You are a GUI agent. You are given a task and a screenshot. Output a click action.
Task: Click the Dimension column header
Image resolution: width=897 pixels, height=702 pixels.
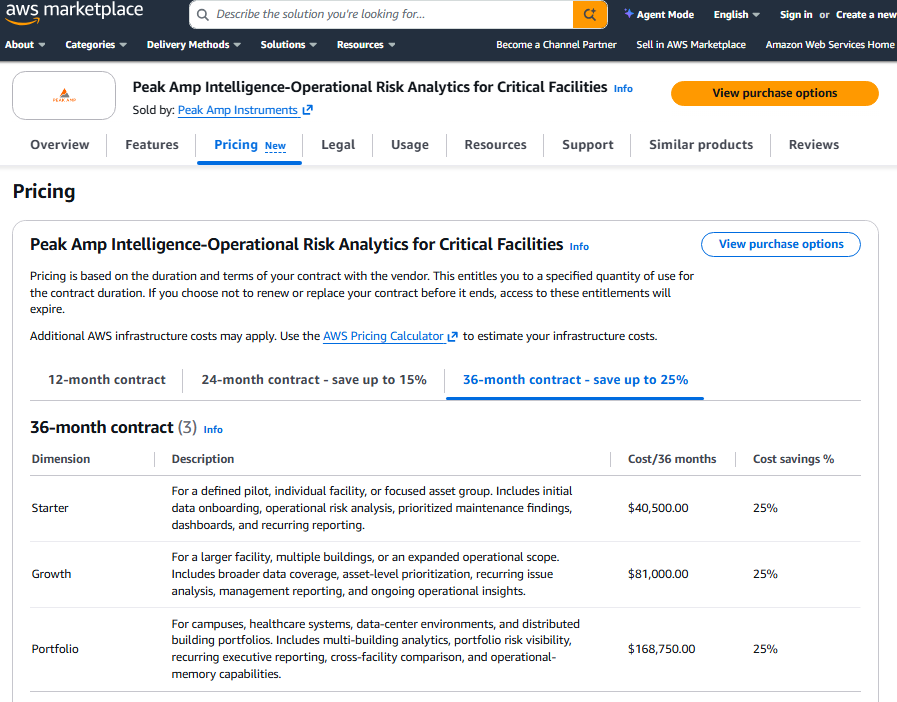tap(61, 459)
